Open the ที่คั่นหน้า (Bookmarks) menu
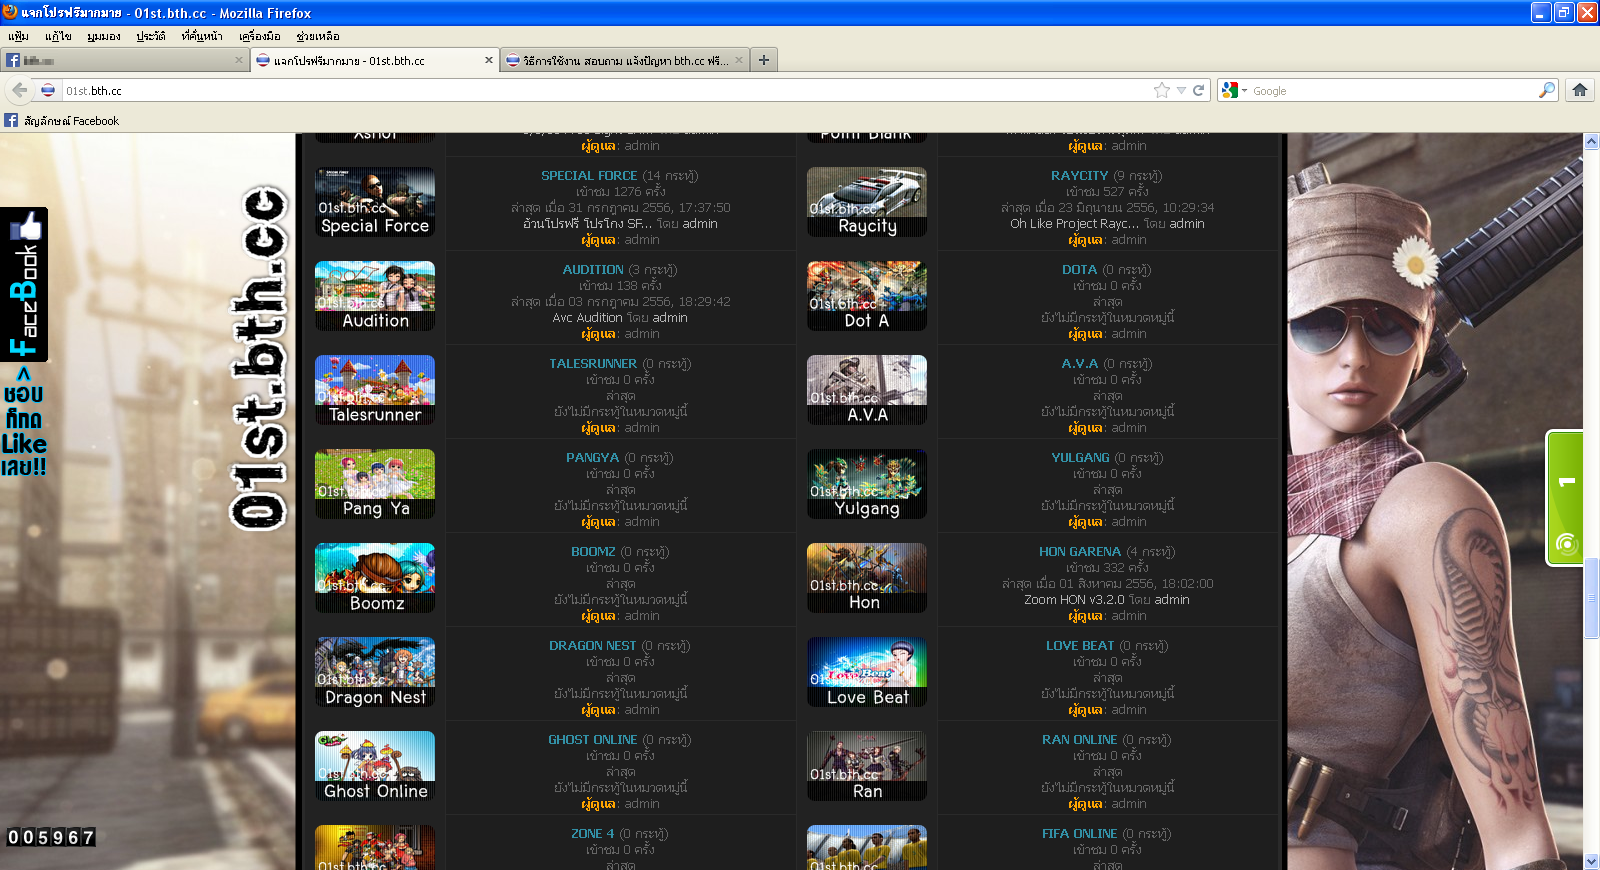The width and height of the screenshot is (1600, 870). (202, 36)
